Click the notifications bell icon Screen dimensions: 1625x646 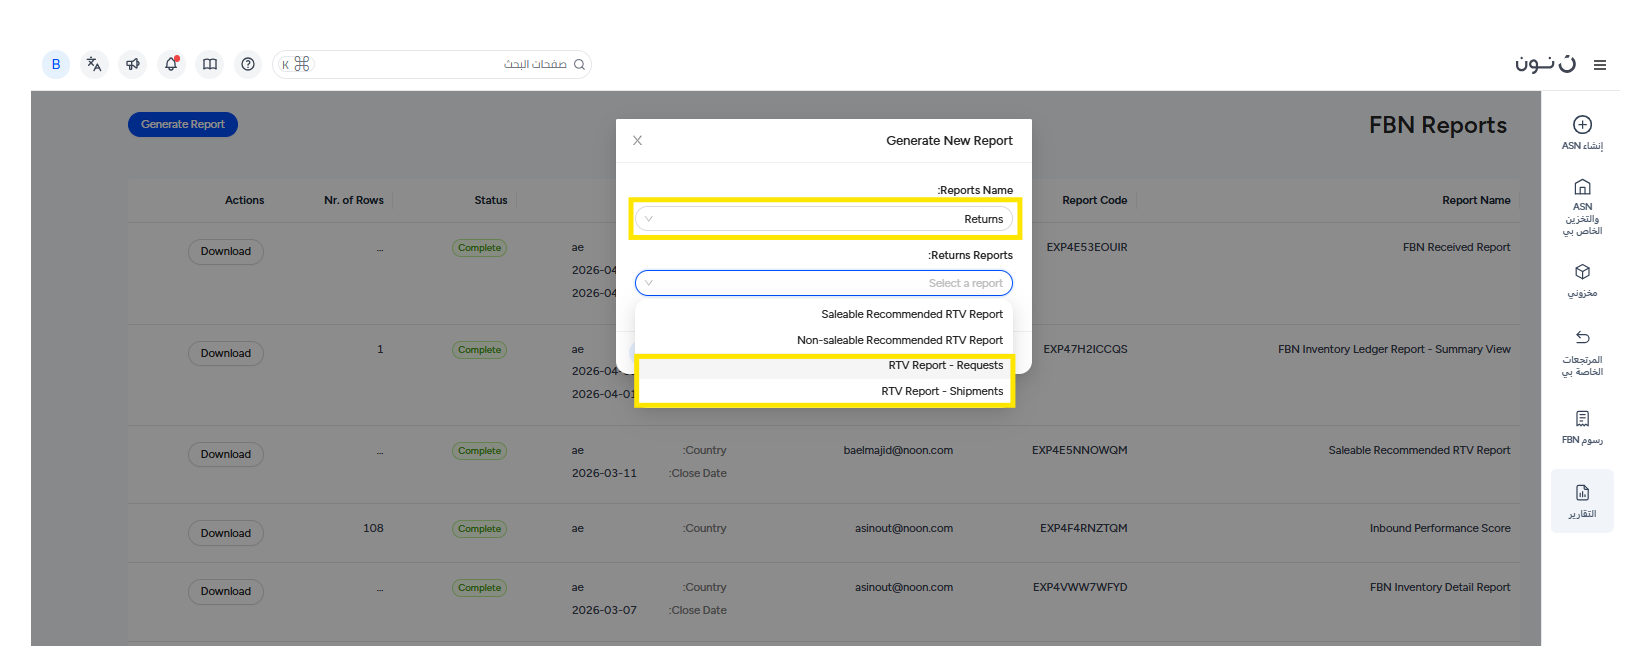click(x=171, y=64)
